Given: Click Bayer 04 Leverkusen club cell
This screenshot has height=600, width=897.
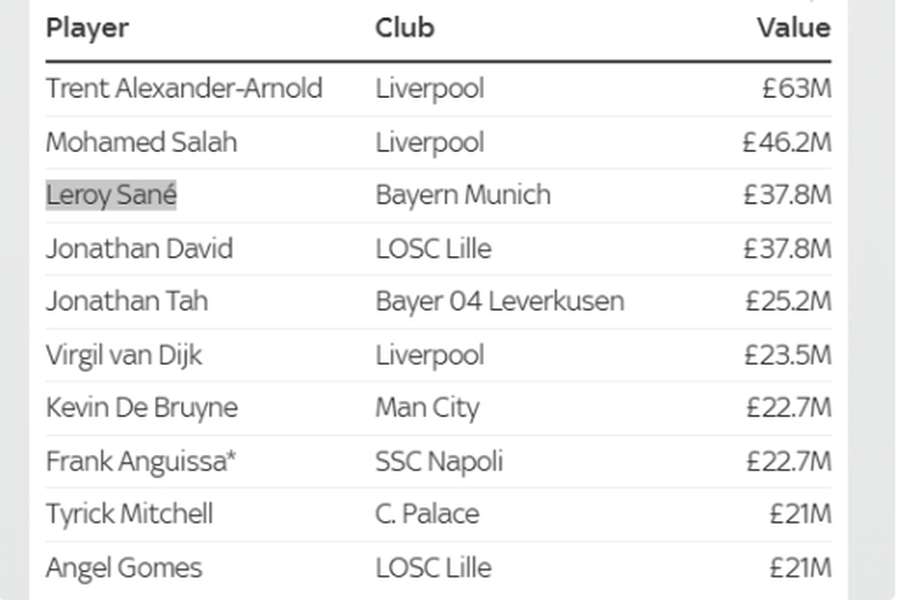Looking at the screenshot, I should pos(500,301).
